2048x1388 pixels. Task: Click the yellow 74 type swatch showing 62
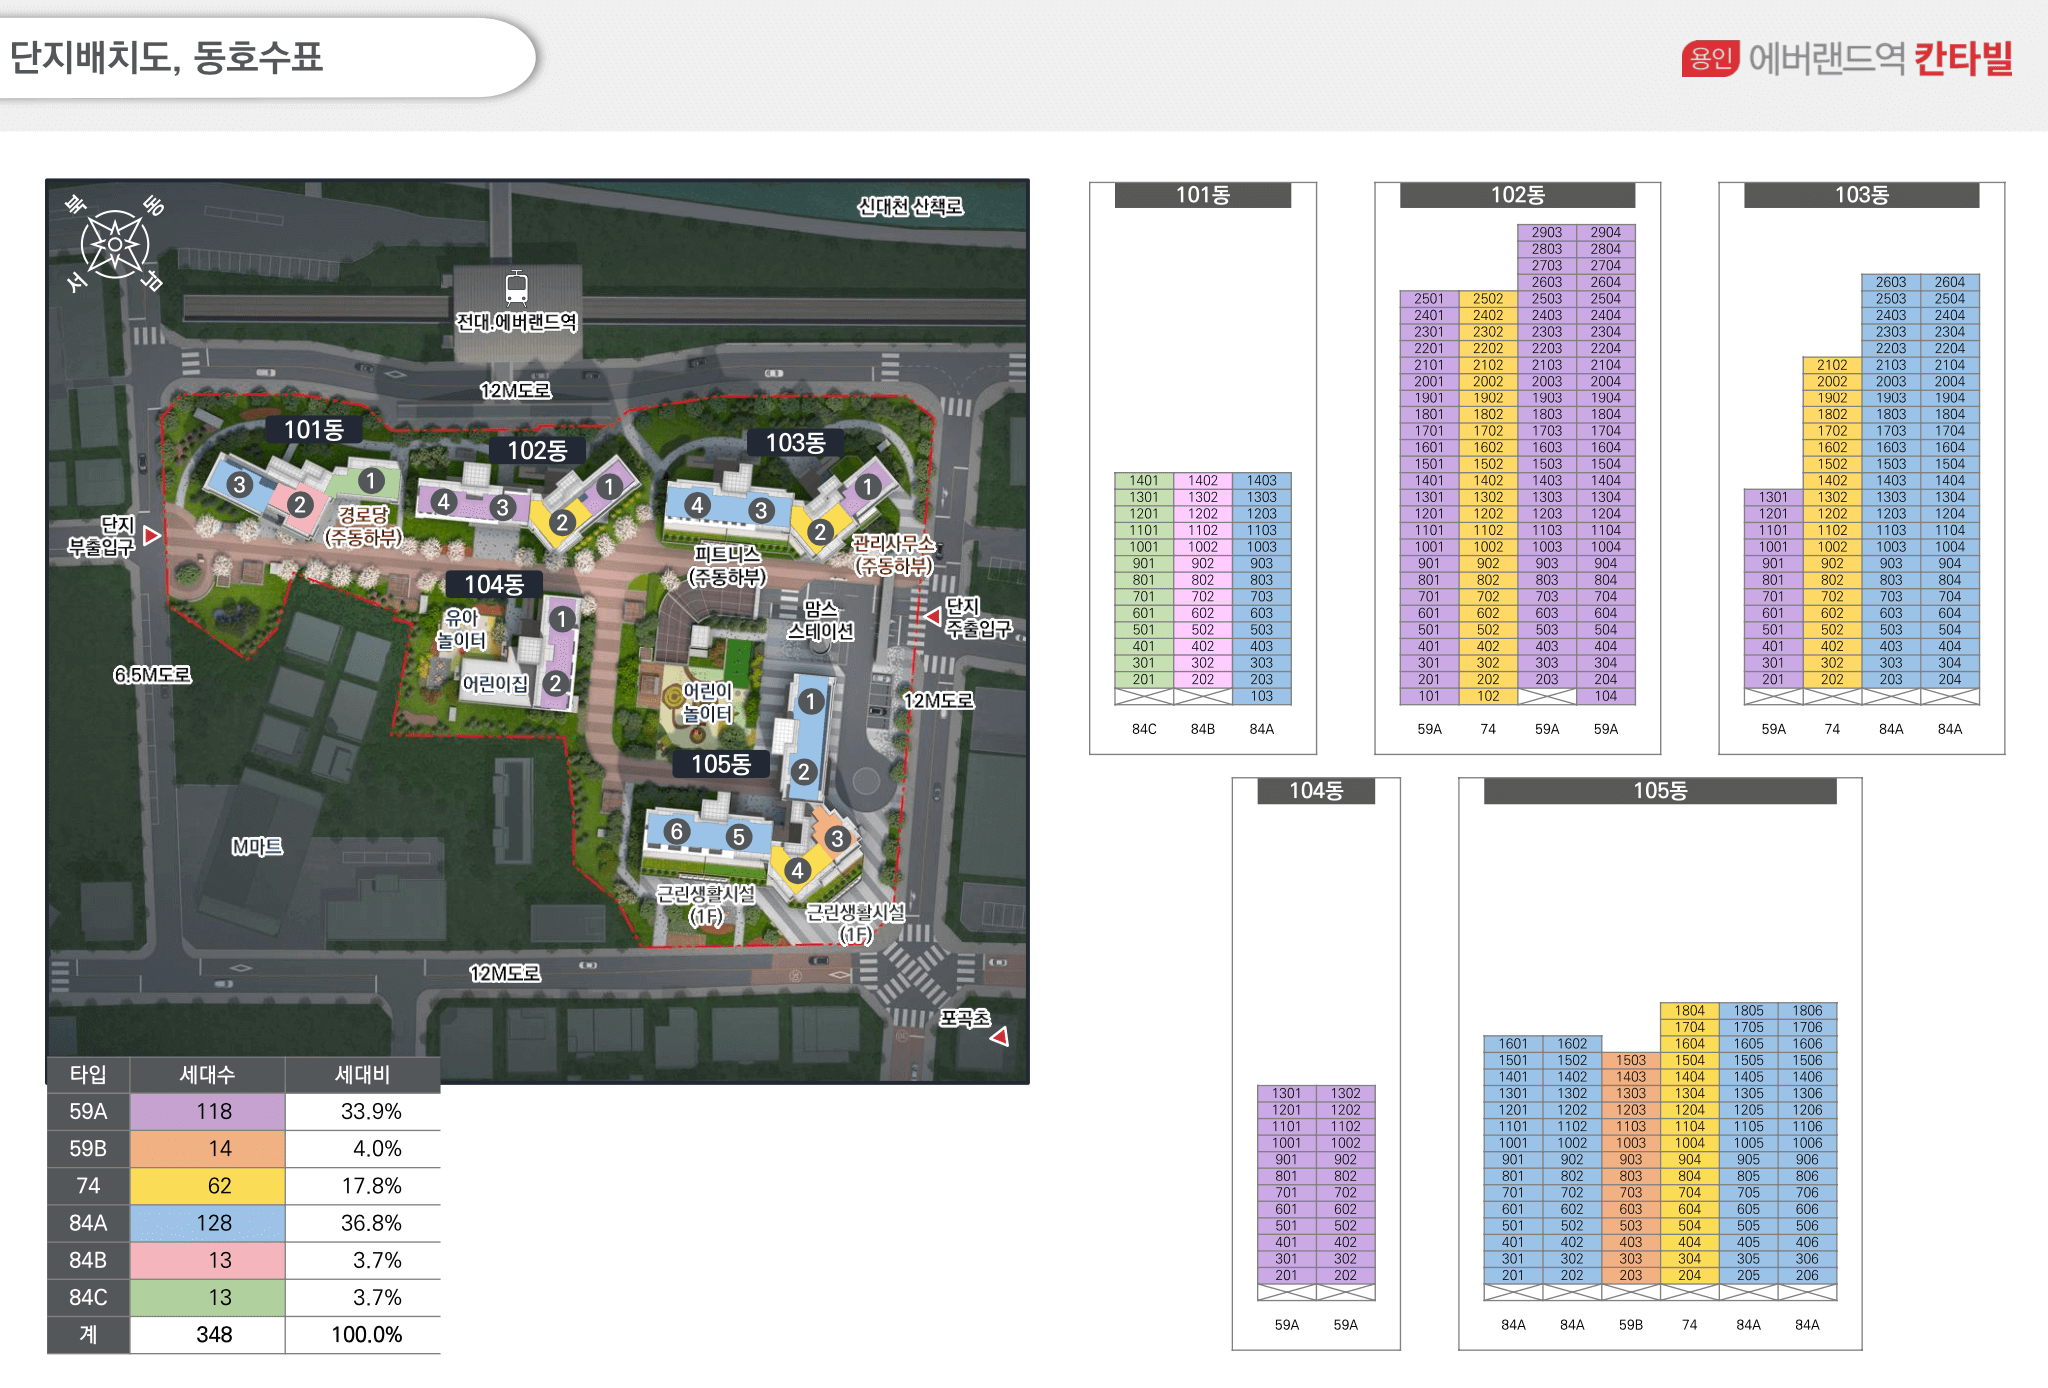[207, 1186]
